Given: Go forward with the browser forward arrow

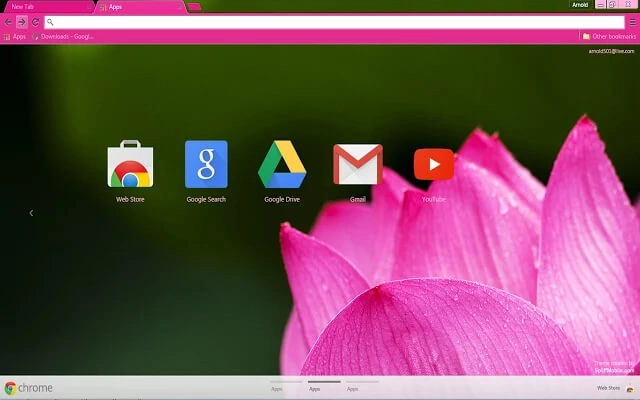Looking at the screenshot, I should (x=22, y=22).
